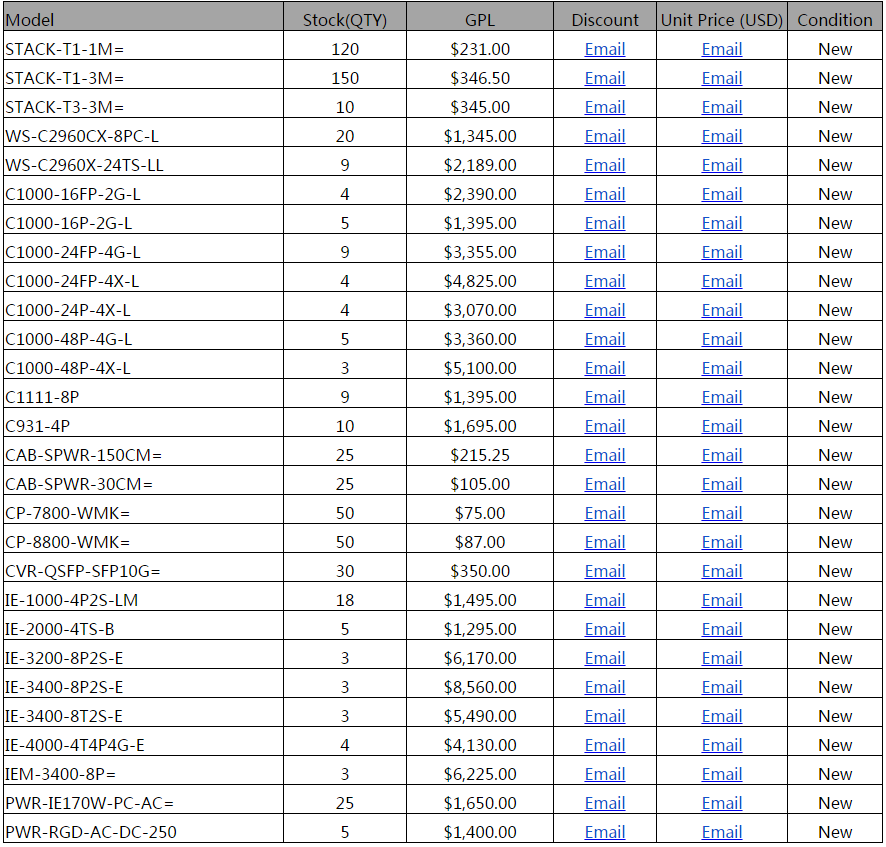Click the Discount column header
This screenshot has height=847, width=886.
click(x=605, y=17)
